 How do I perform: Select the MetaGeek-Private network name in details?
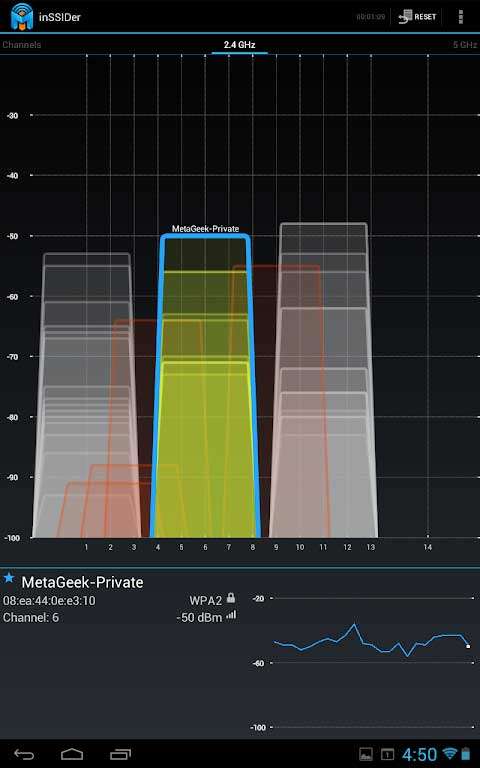[x=82, y=582]
